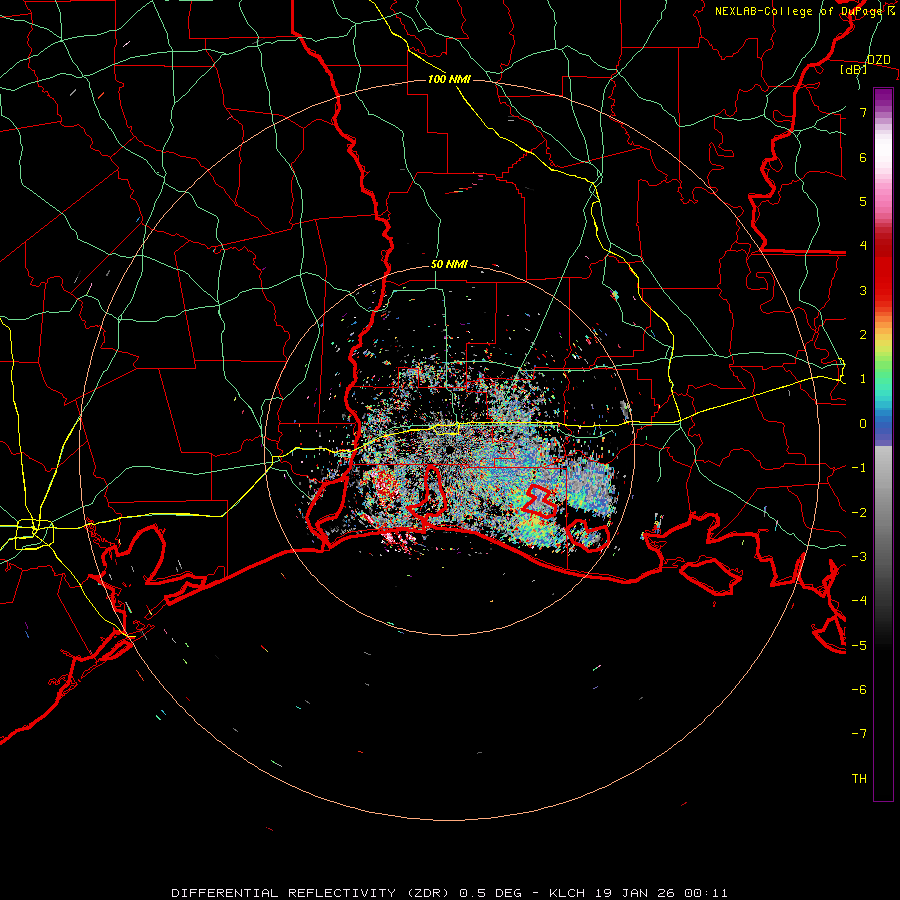900x900 pixels.
Task: Click the "100 NMI" range ring label
Action: 449,79
